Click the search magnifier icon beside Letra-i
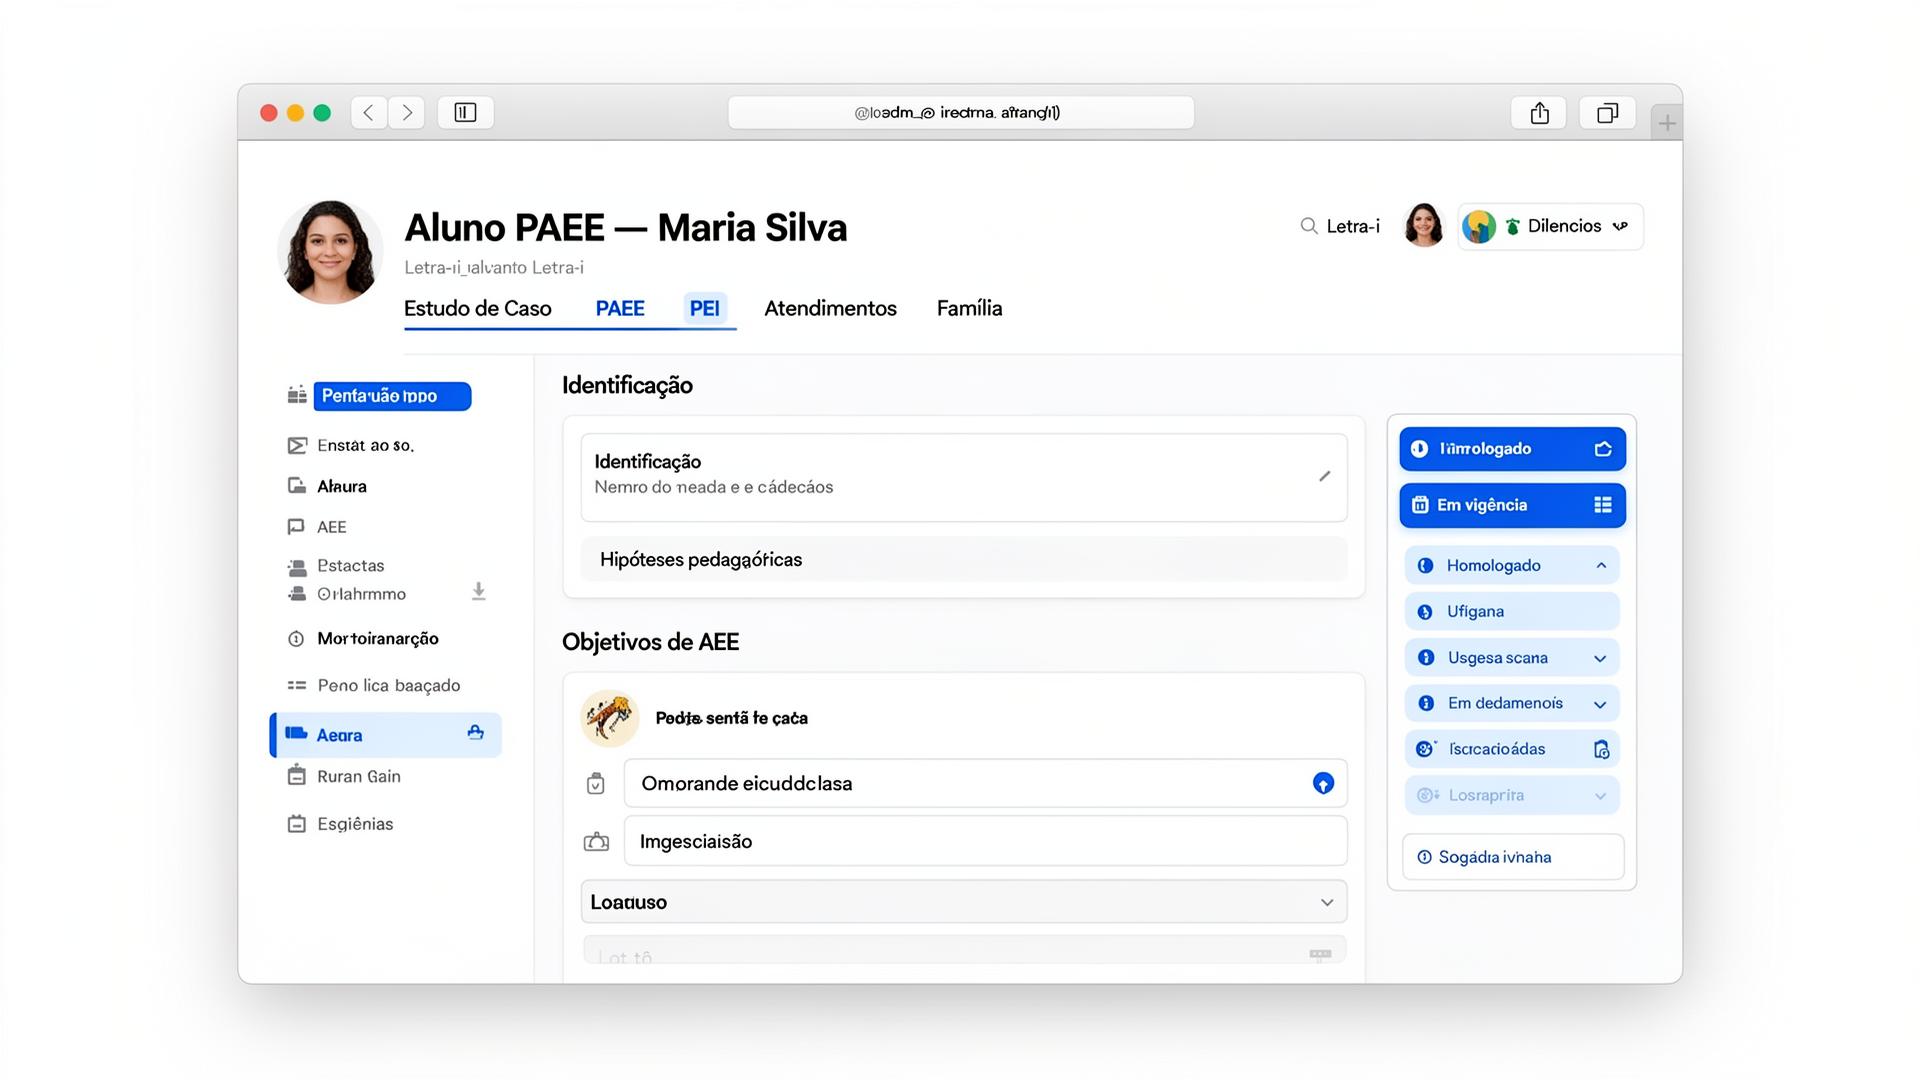Viewport: 1920px width, 1080px height. point(1308,226)
